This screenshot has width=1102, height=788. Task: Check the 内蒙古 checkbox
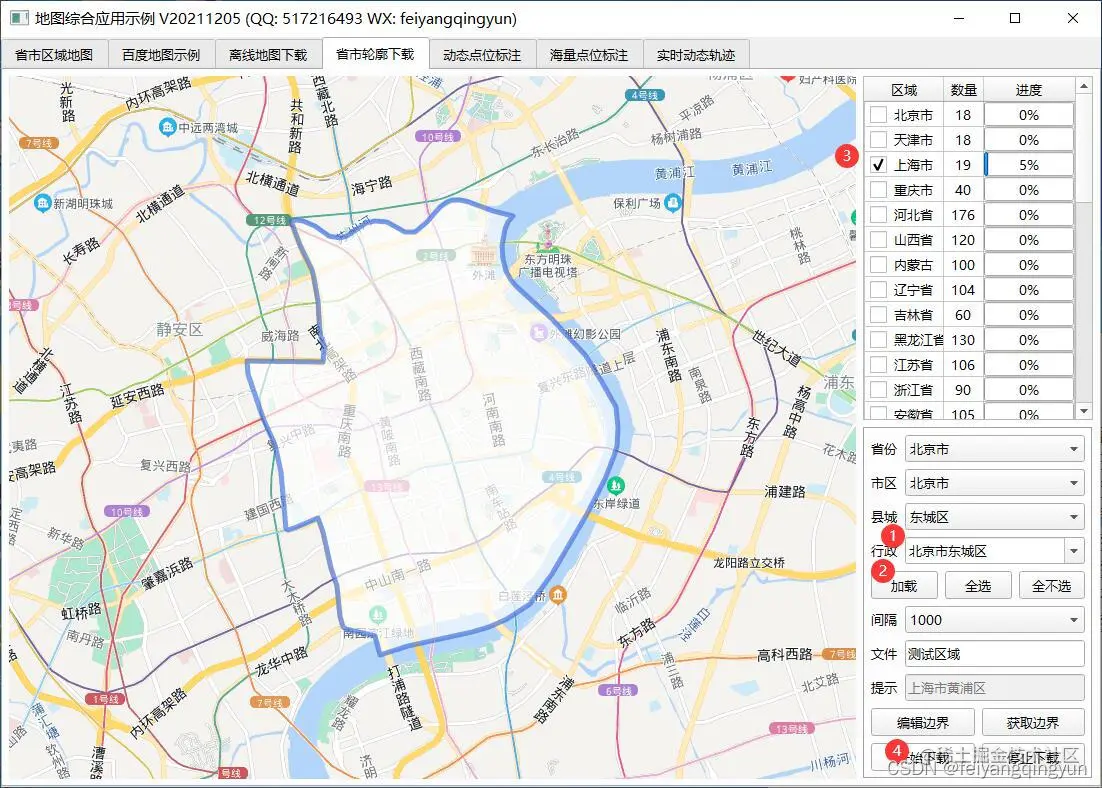879,264
